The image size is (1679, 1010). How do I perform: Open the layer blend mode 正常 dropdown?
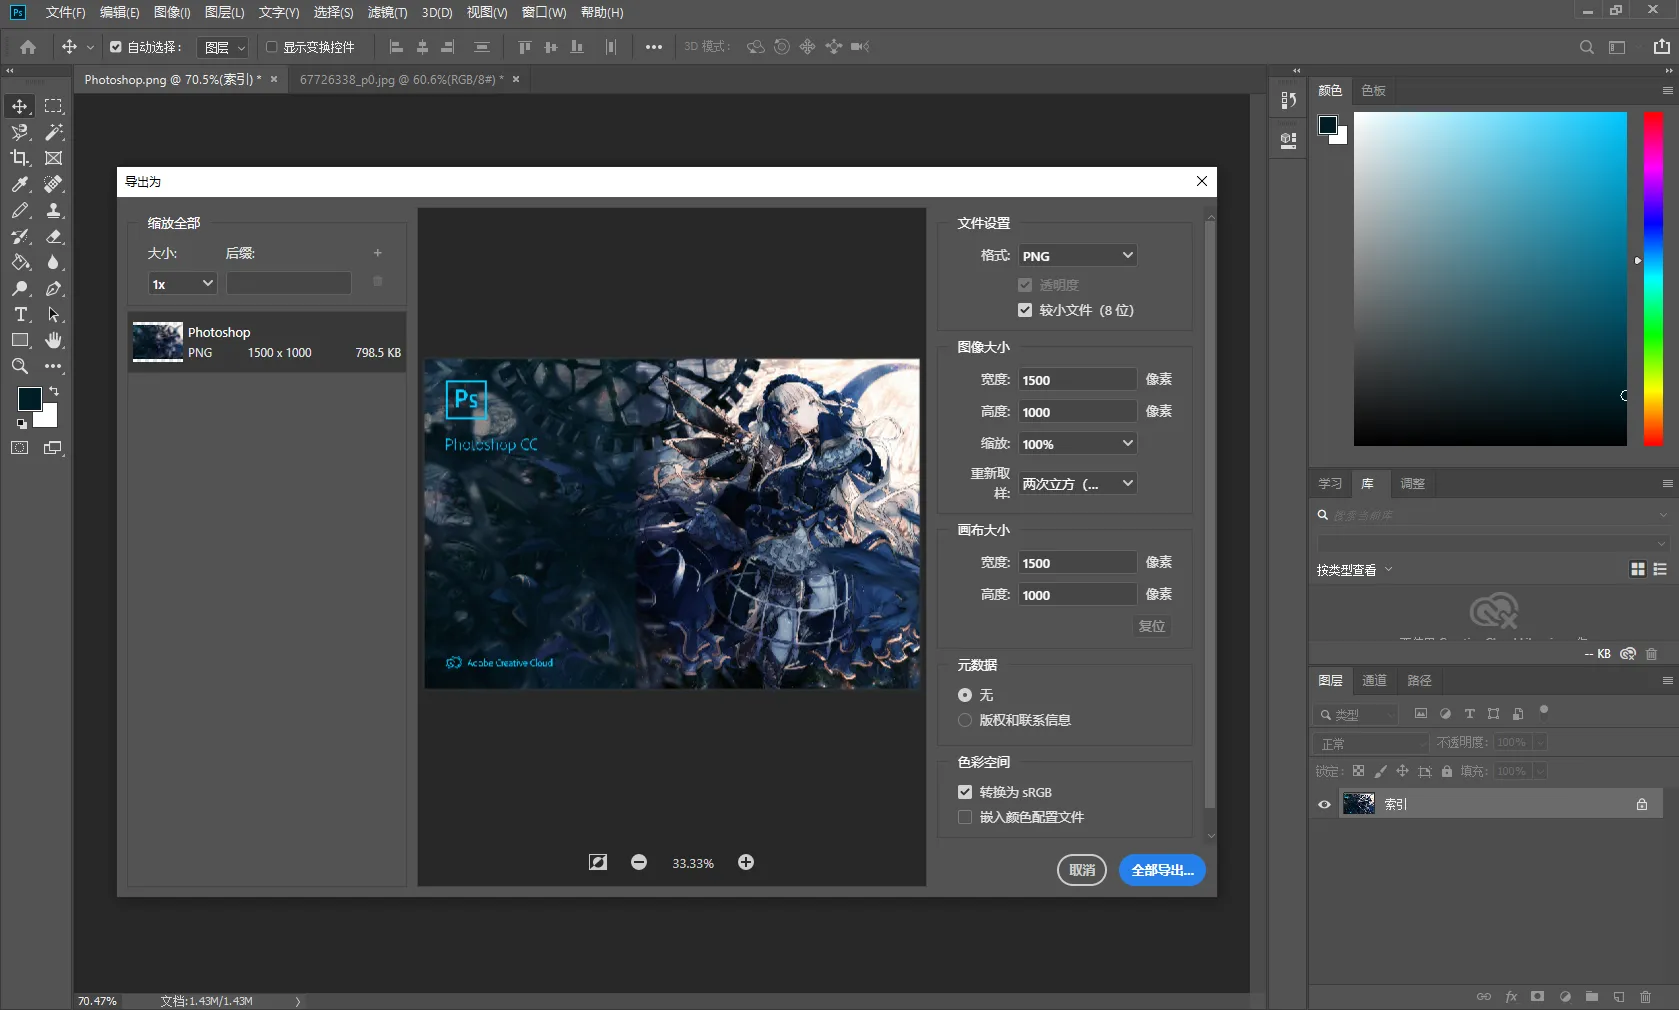click(x=1372, y=743)
